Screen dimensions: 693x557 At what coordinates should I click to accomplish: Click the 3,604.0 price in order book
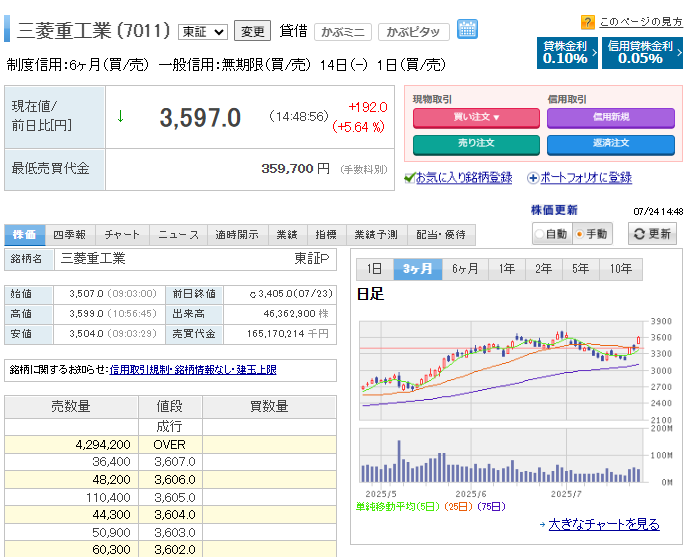(x=175, y=515)
